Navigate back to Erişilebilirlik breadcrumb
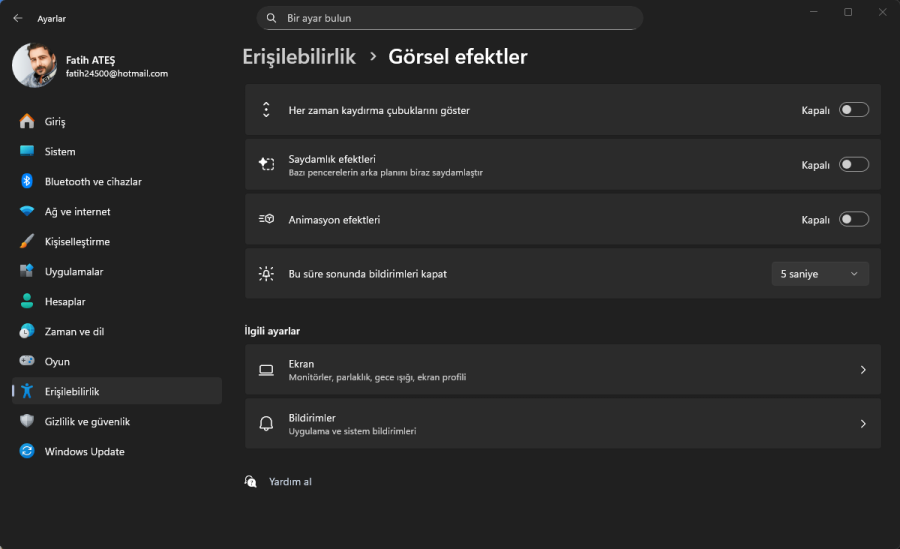 (299, 57)
